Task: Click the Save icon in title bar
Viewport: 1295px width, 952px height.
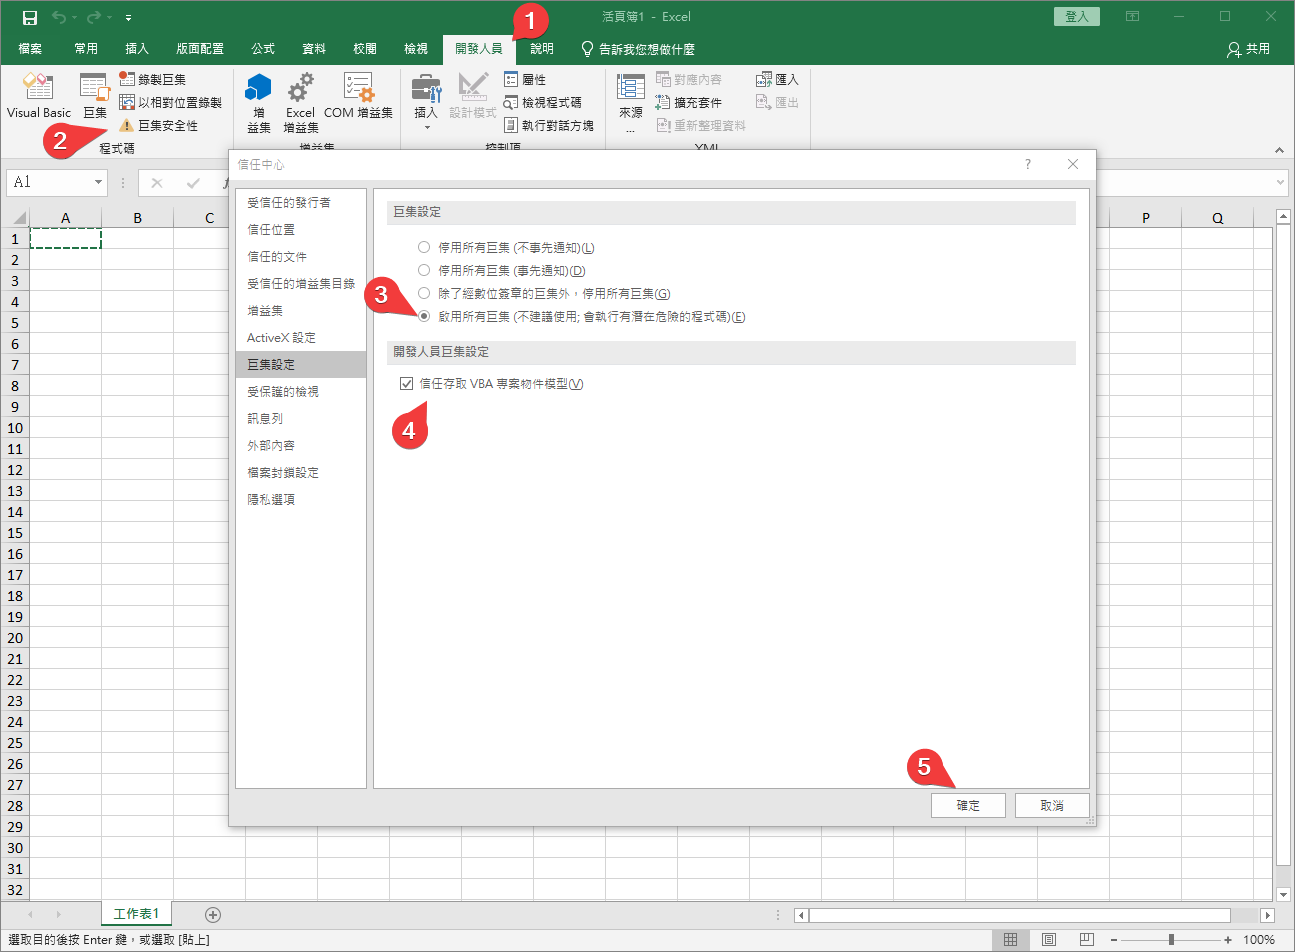Action: tap(30, 17)
